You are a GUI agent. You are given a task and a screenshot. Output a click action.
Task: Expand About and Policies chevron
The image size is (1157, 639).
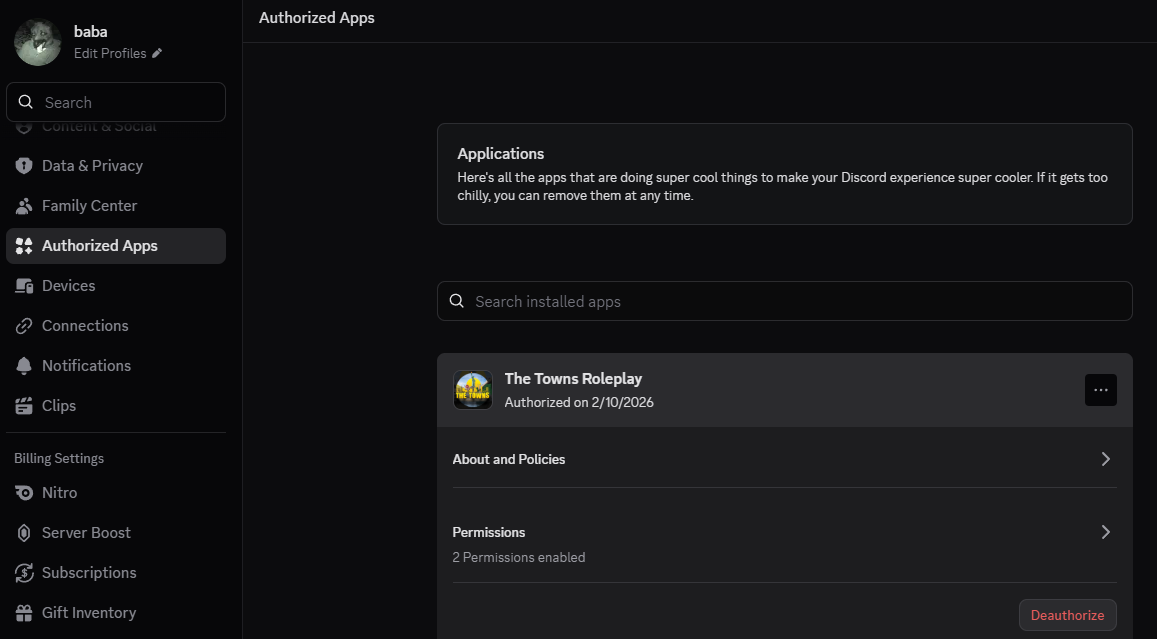point(1105,459)
